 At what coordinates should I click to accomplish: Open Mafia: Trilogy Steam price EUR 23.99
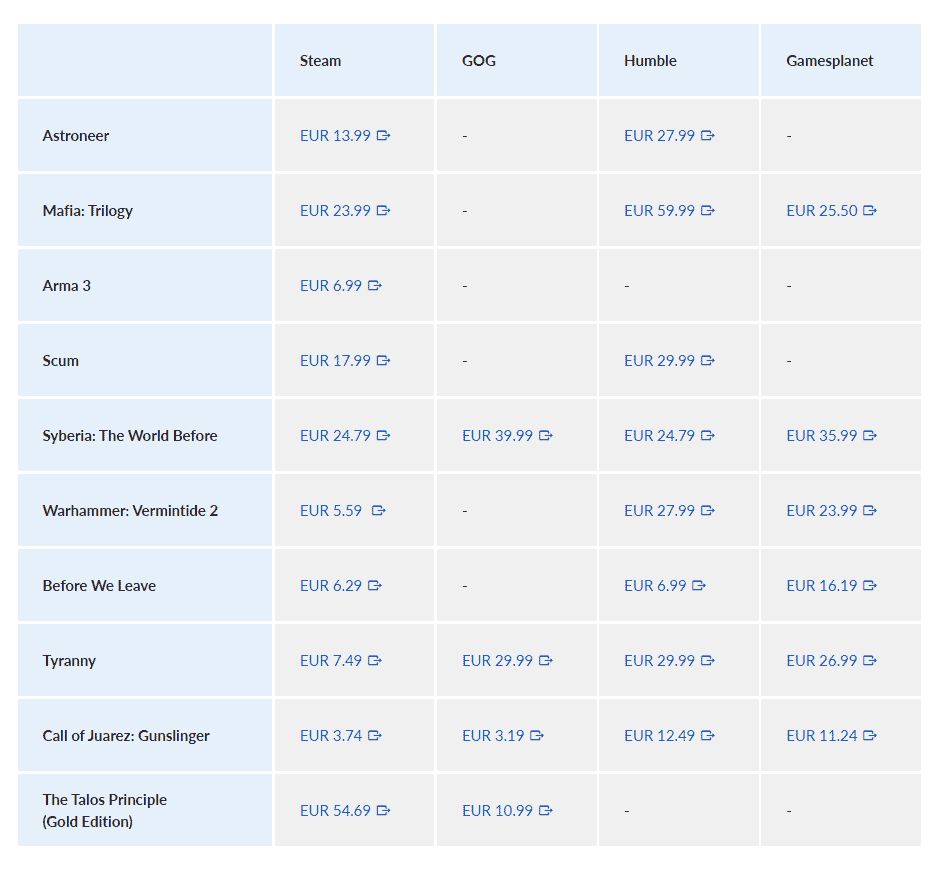(335, 211)
